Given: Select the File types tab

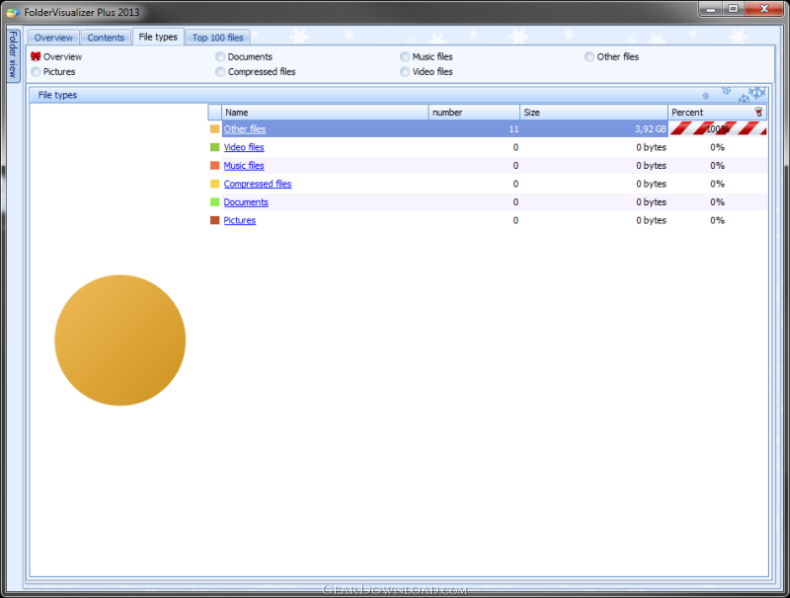Looking at the screenshot, I should point(158,37).
